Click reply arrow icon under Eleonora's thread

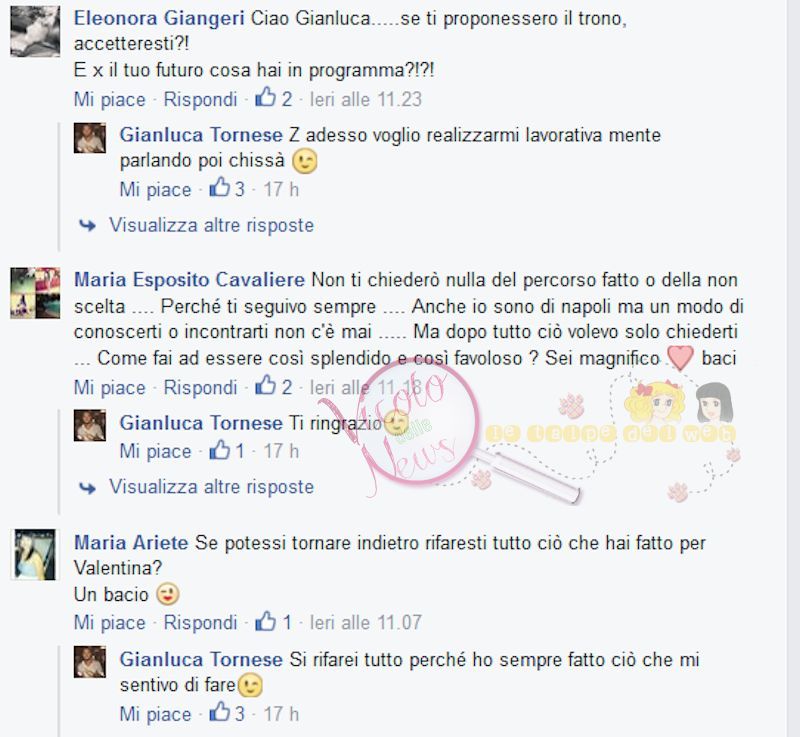pyautogui.click(x=88, y=225)
